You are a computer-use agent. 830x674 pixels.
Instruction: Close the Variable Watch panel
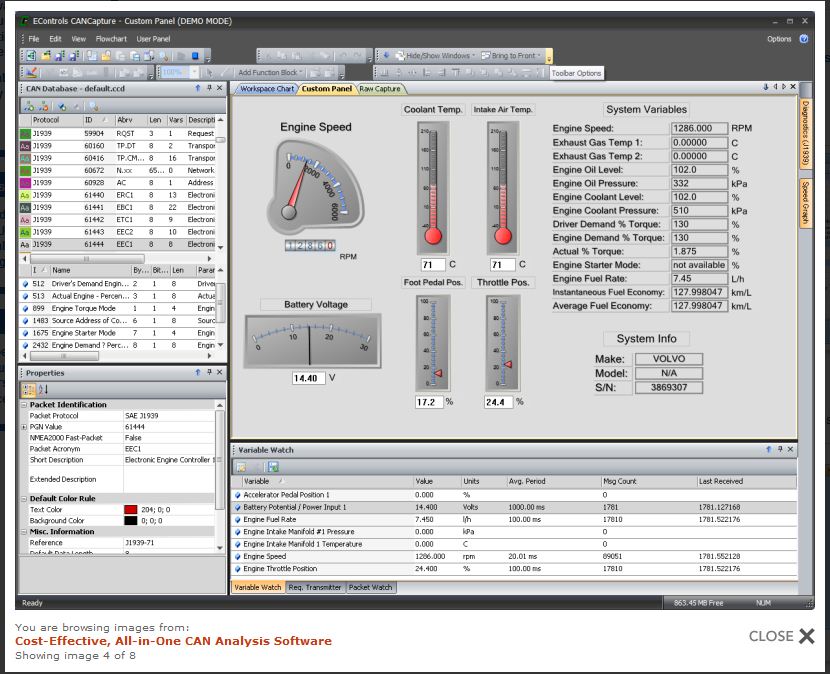pyautogui.click(x=791, y=451)
